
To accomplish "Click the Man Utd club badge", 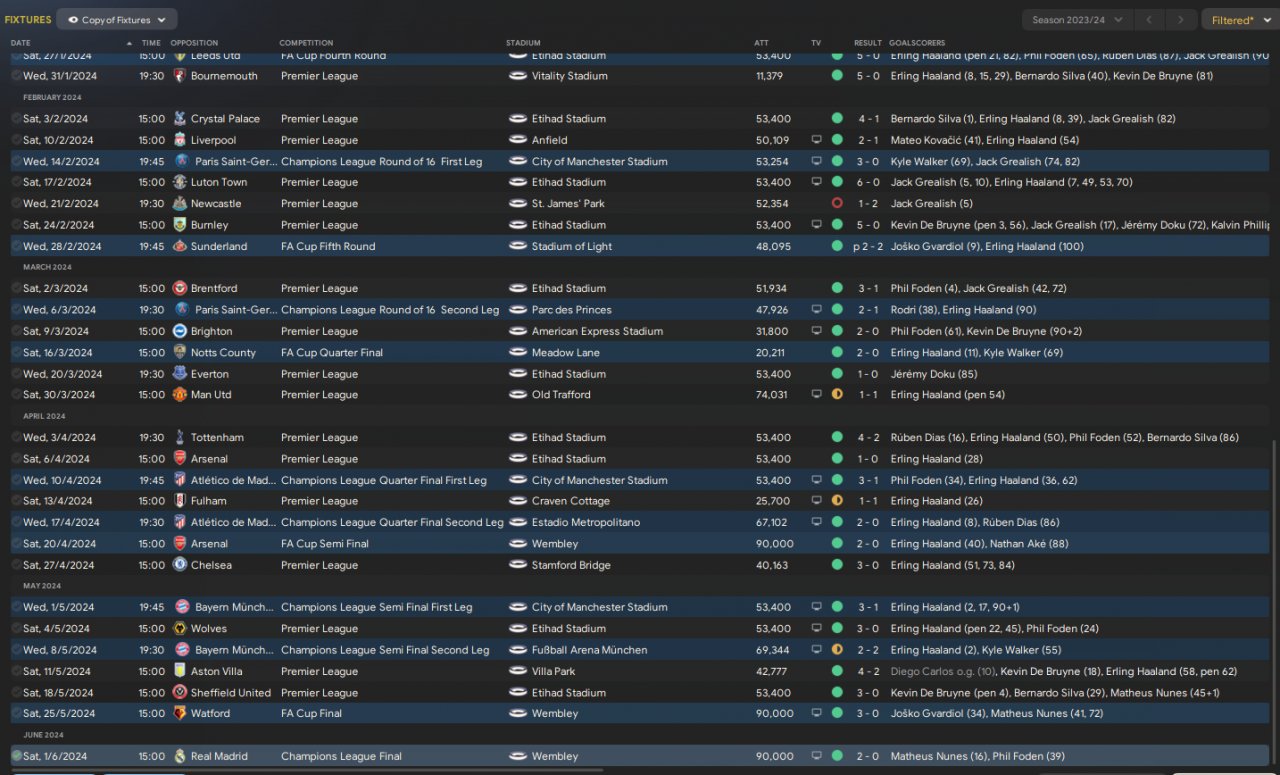I will (x=180, y=395).
